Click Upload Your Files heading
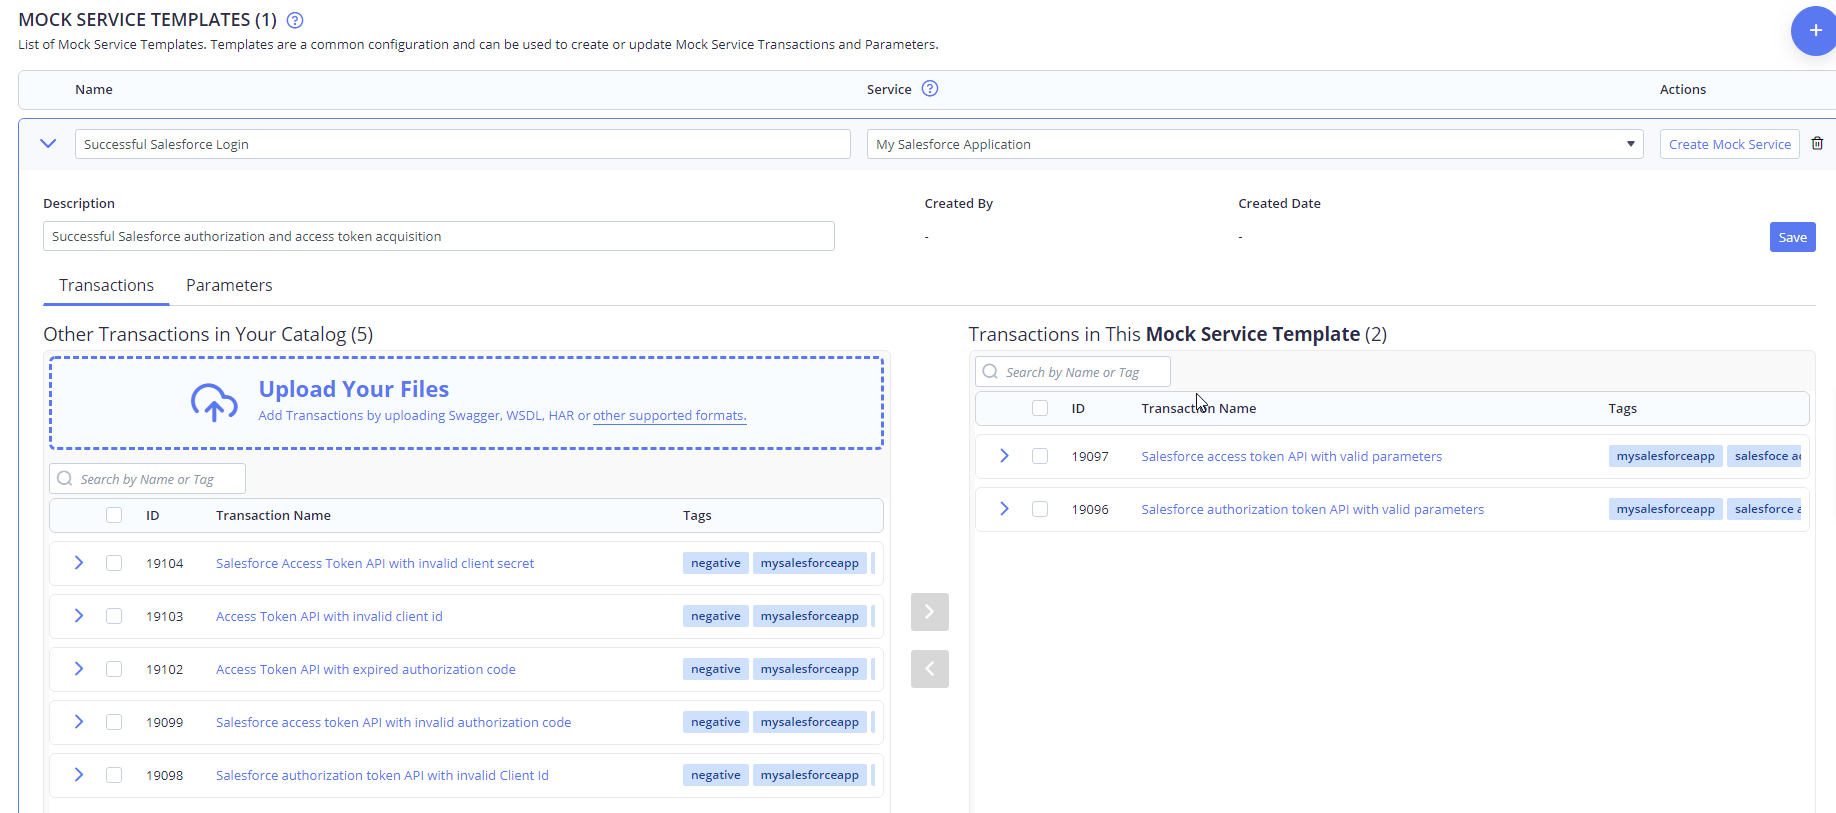 point(354,389)
